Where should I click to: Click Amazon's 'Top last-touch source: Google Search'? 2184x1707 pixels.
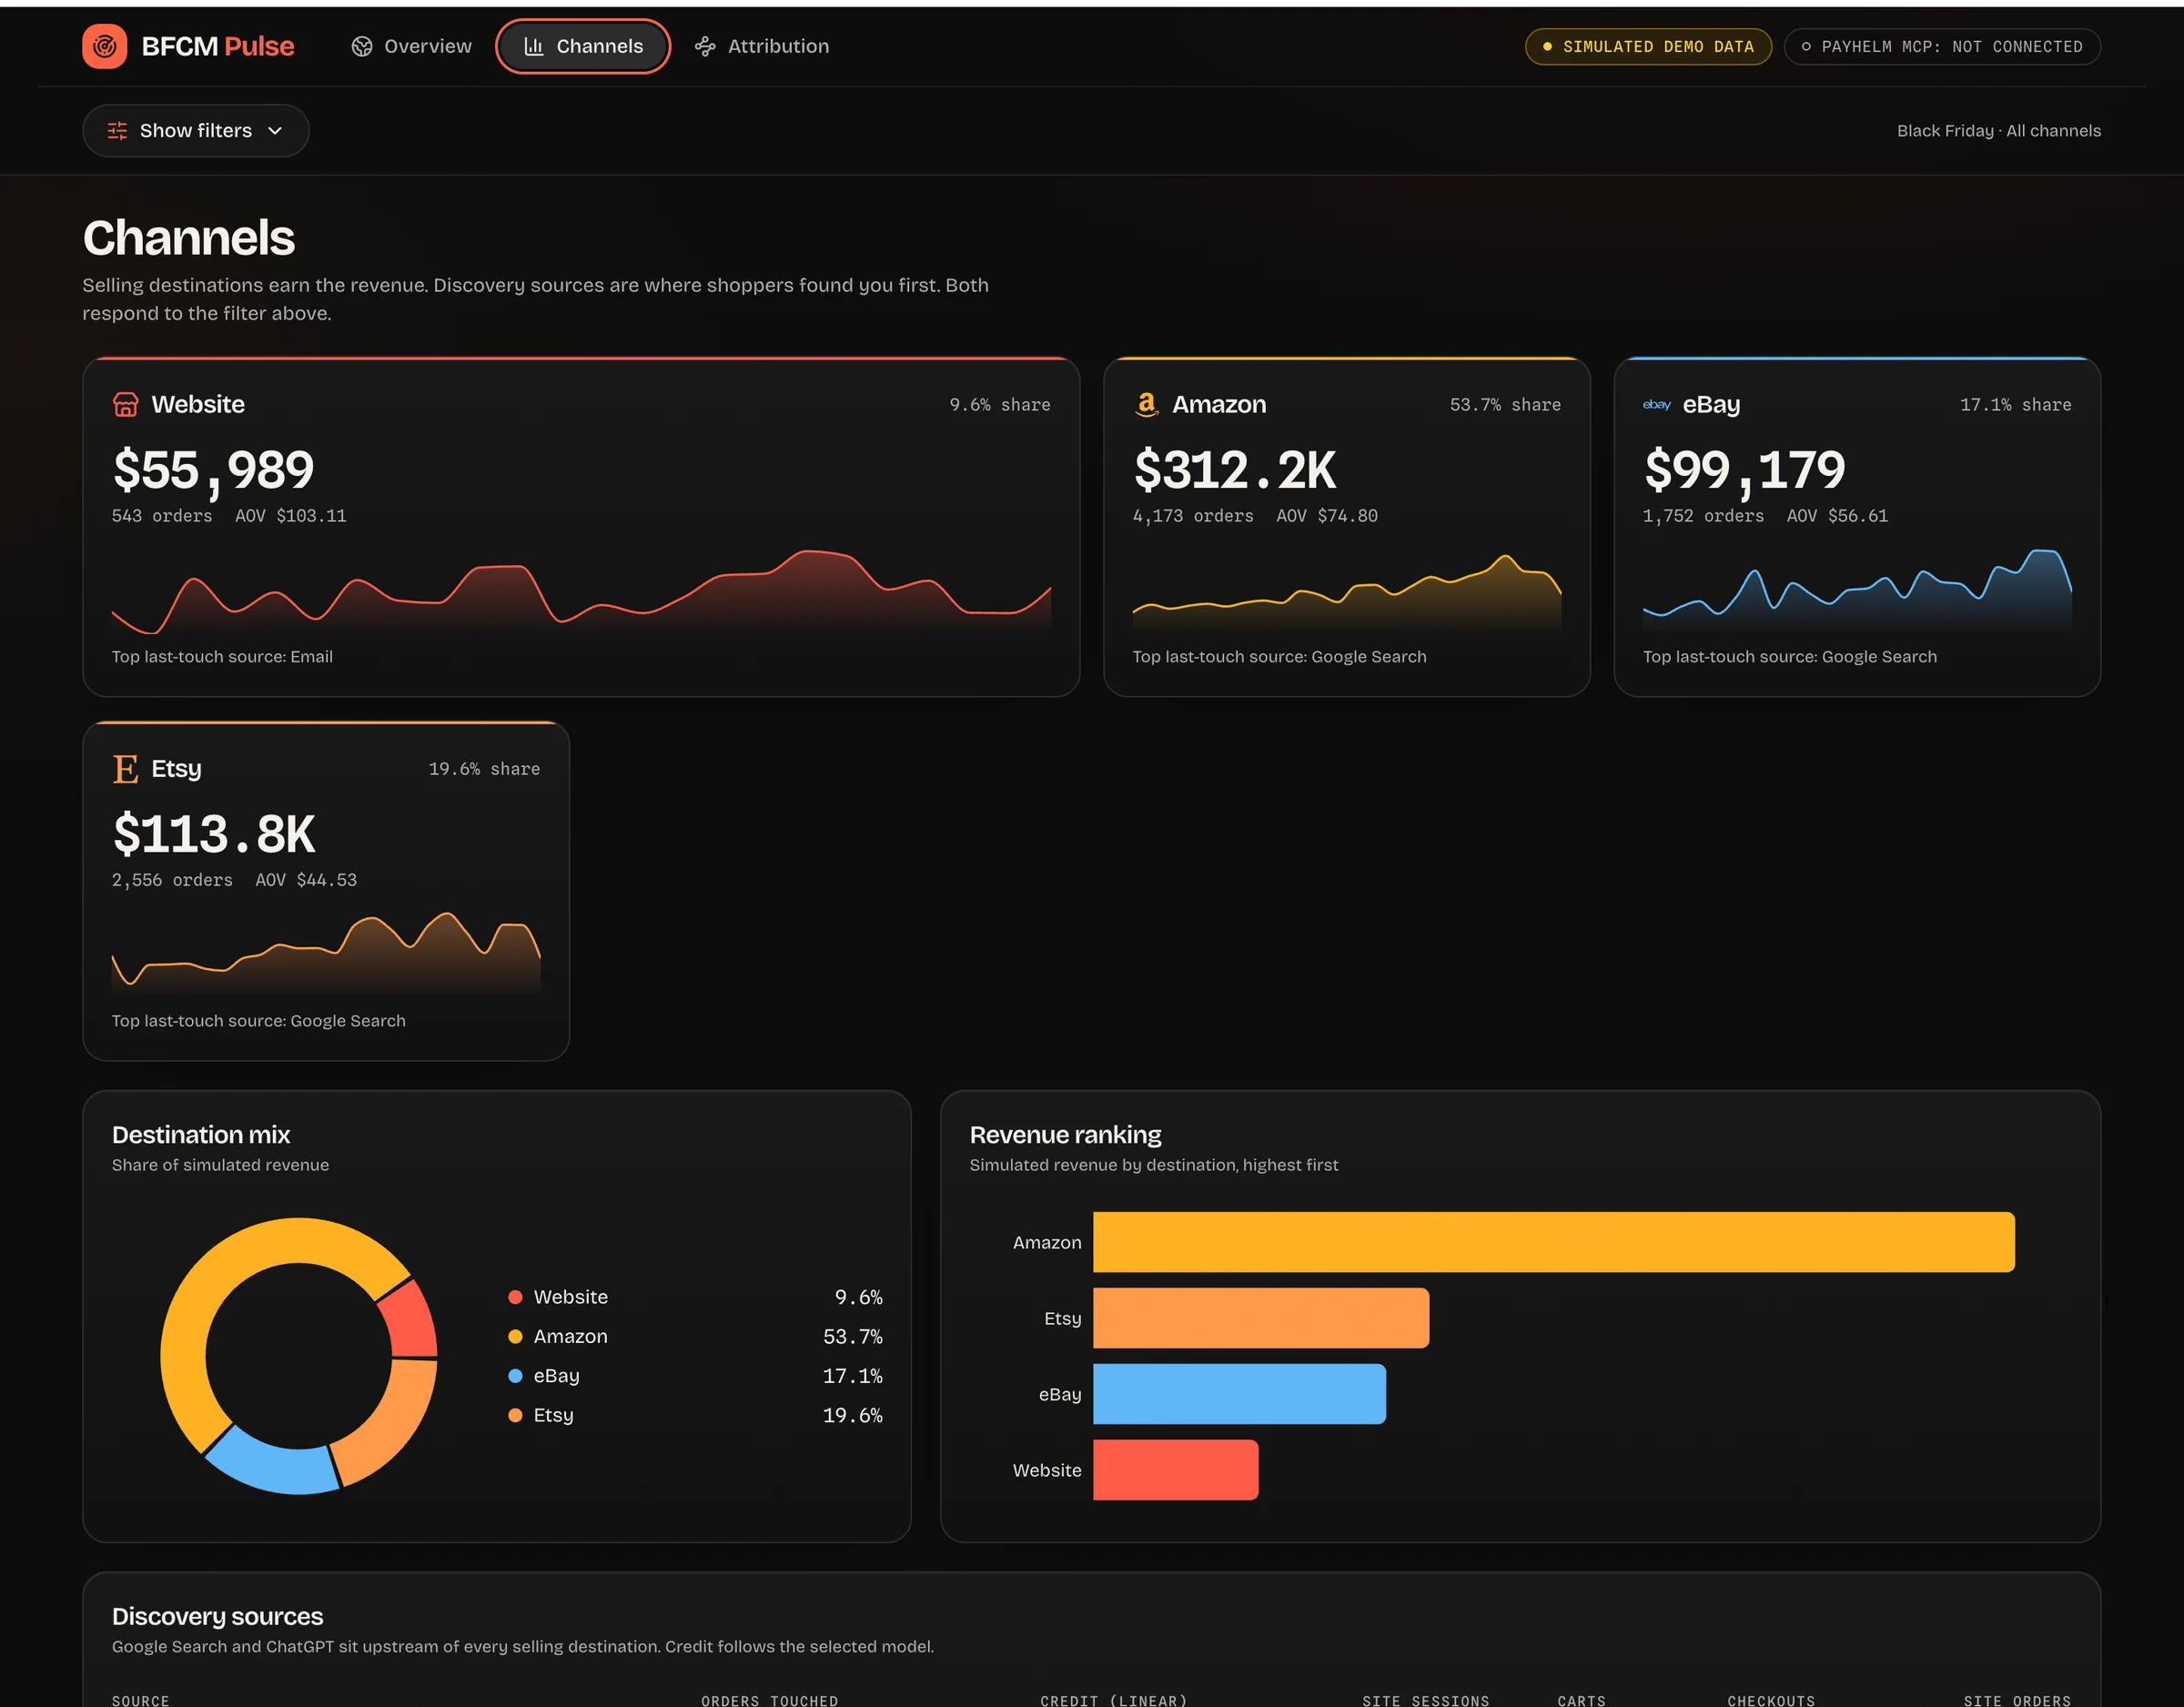(x=1279, y=657)
